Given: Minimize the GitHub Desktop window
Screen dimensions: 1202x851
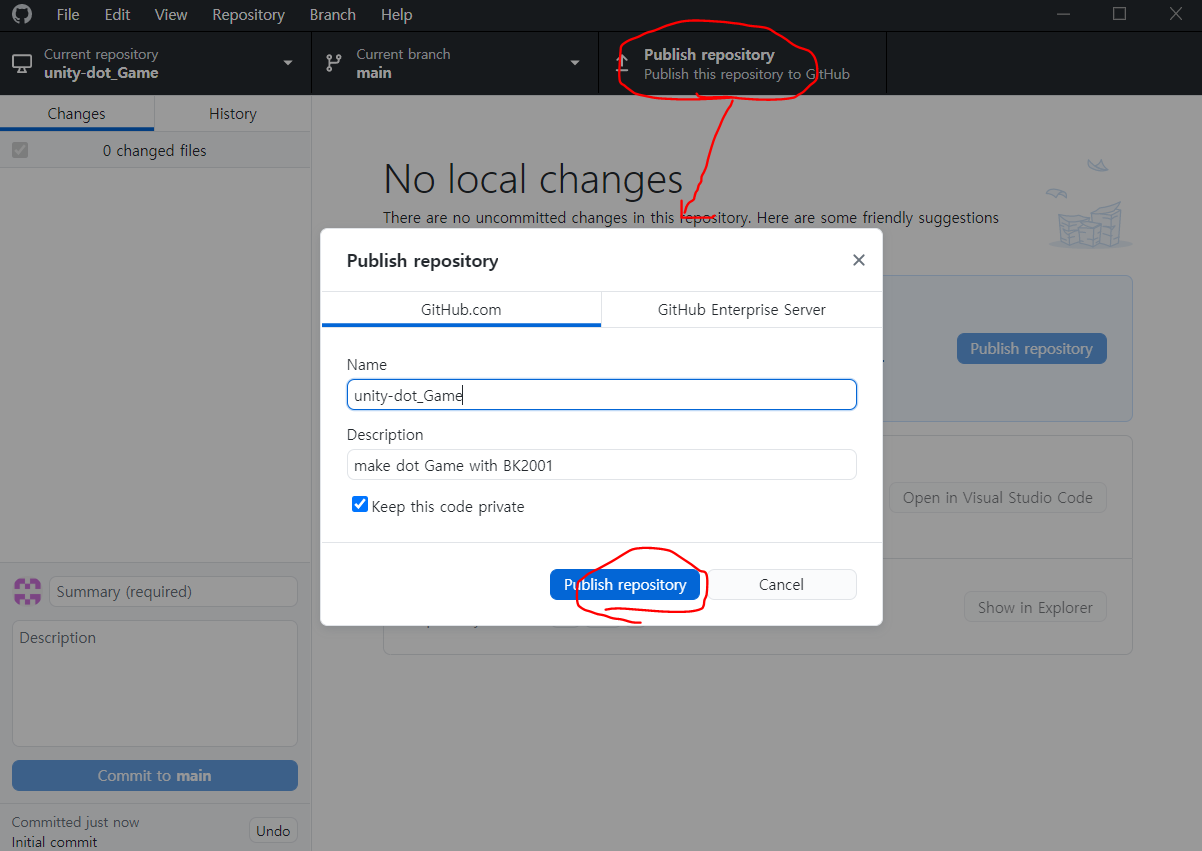Looking at the screenshot, I should (x=1064, y=14).
